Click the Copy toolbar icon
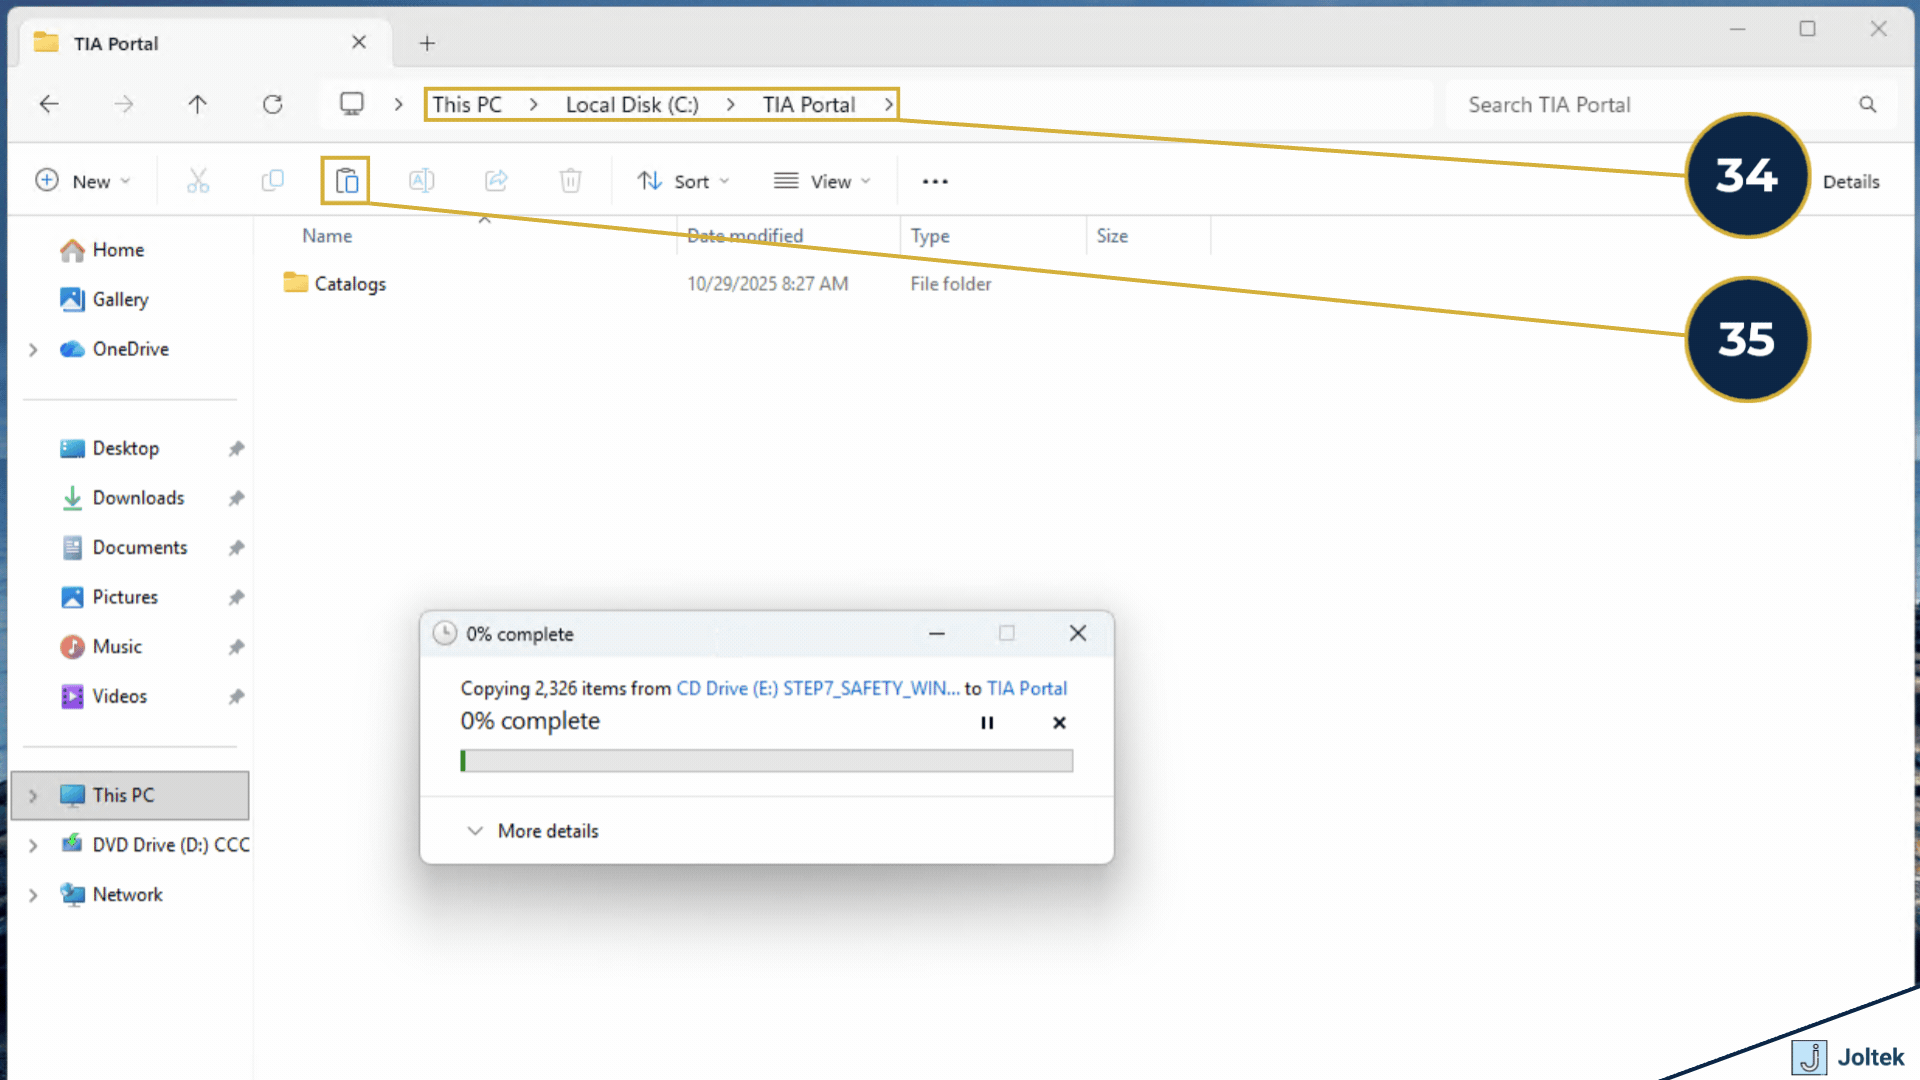Viewport: 1920px width, 1080px height. 272,181
